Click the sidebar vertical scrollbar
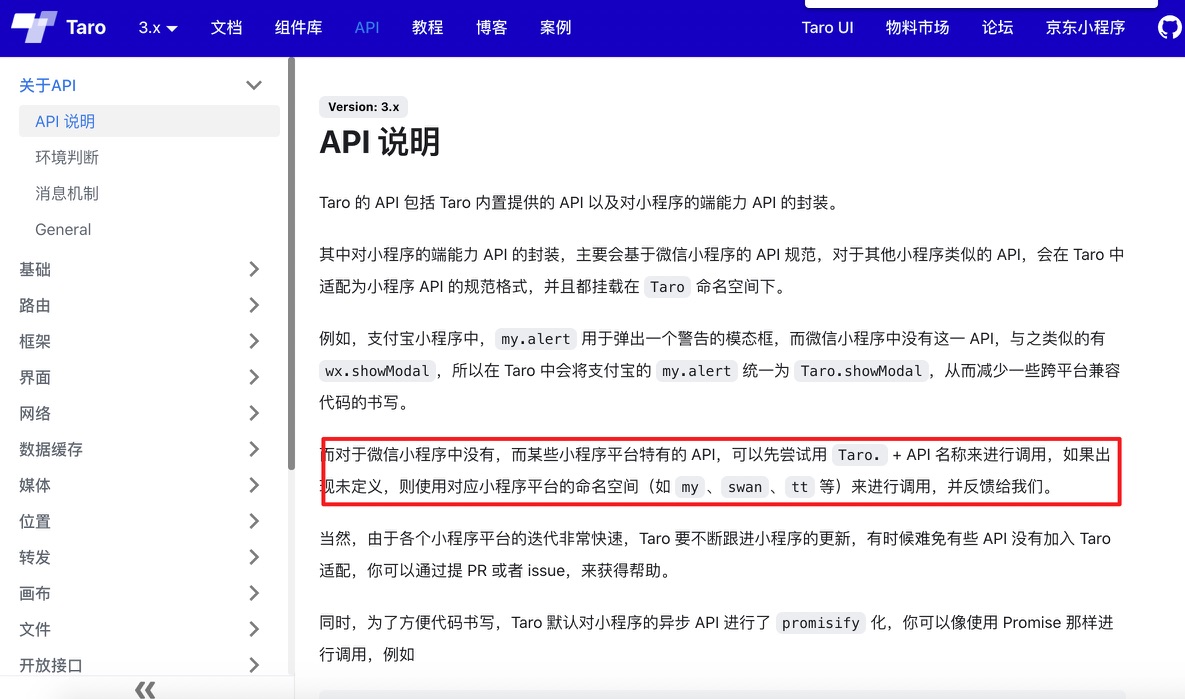 (291, 264)
